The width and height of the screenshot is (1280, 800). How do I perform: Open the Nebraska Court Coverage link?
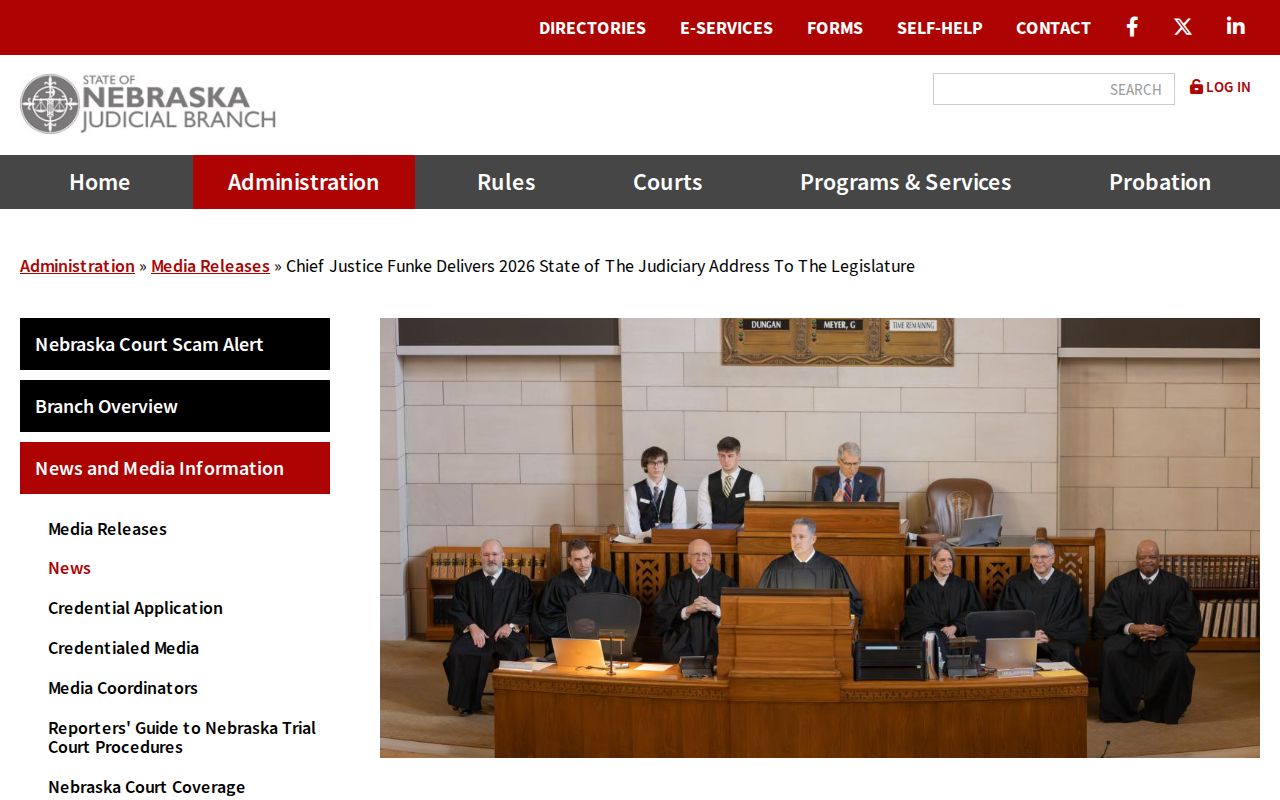click(x=146, y=787)
